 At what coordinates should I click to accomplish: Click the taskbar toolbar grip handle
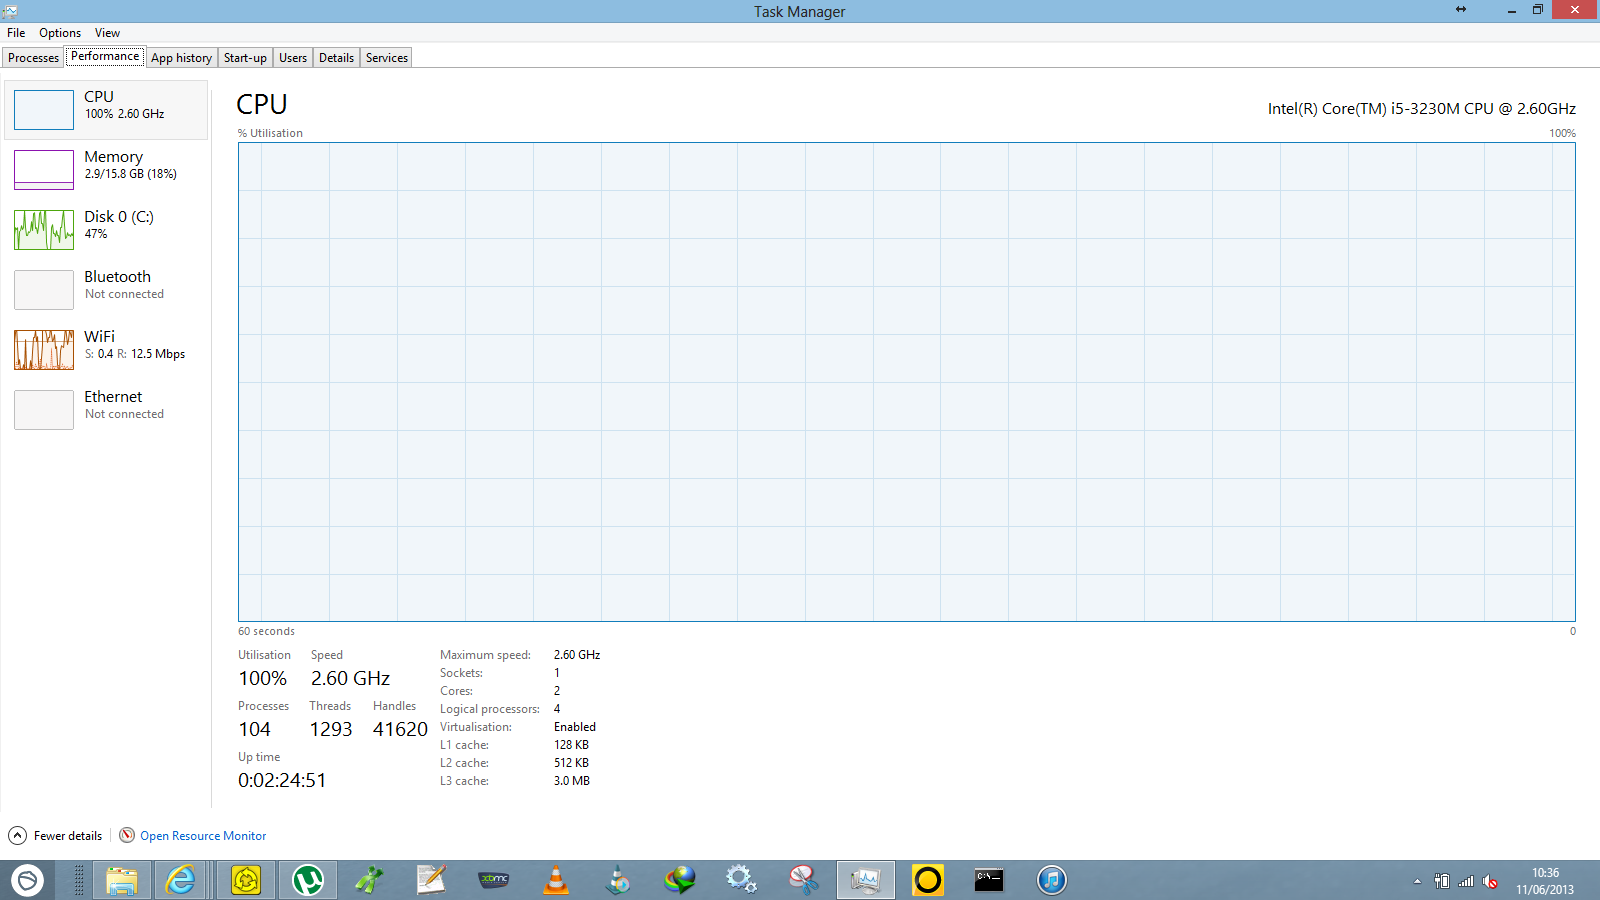79,880
